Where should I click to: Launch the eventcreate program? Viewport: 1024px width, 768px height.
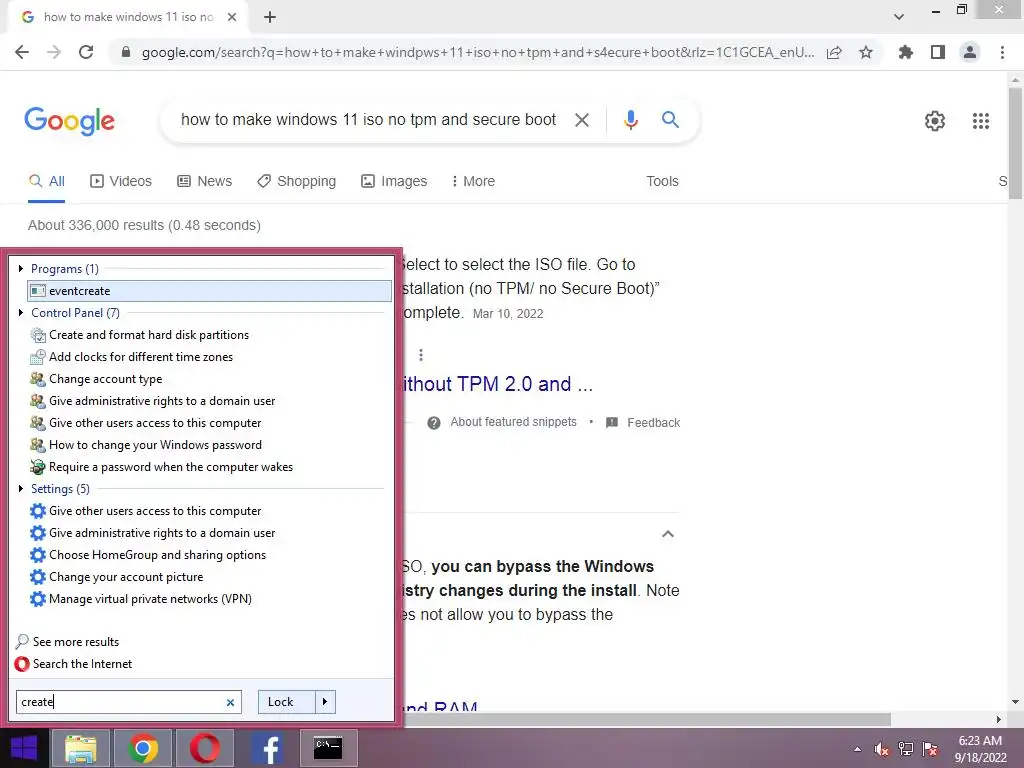(209, 291)
